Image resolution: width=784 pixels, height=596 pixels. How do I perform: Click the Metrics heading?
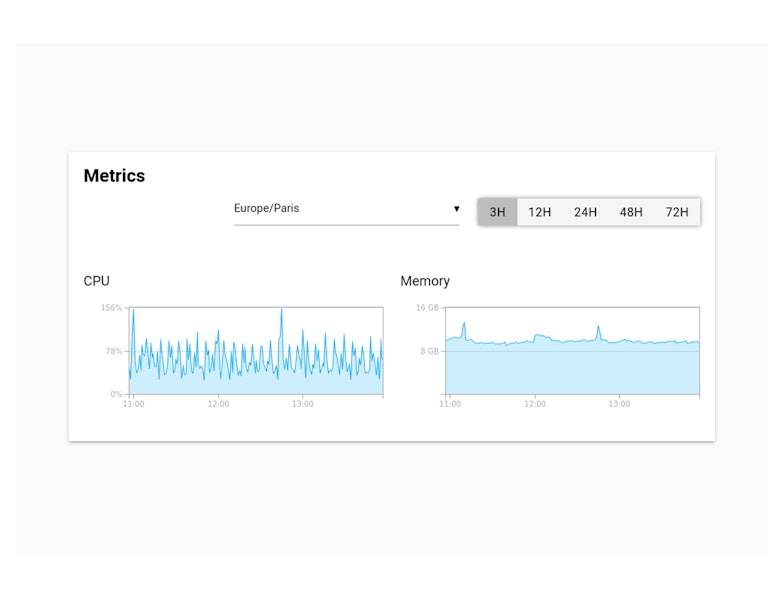(114, 176)
